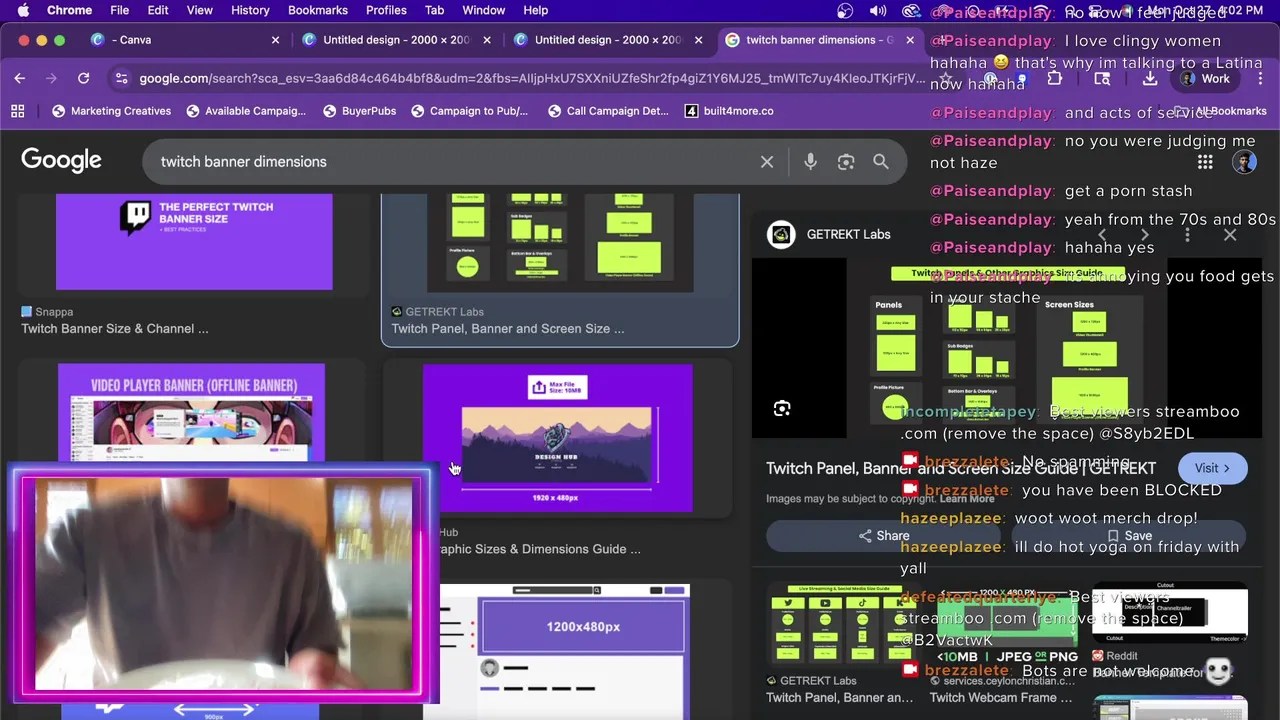Open the BuyerPubs bookmark
The height and width of the screenshot is (720, 1280).
coord(359,111)
